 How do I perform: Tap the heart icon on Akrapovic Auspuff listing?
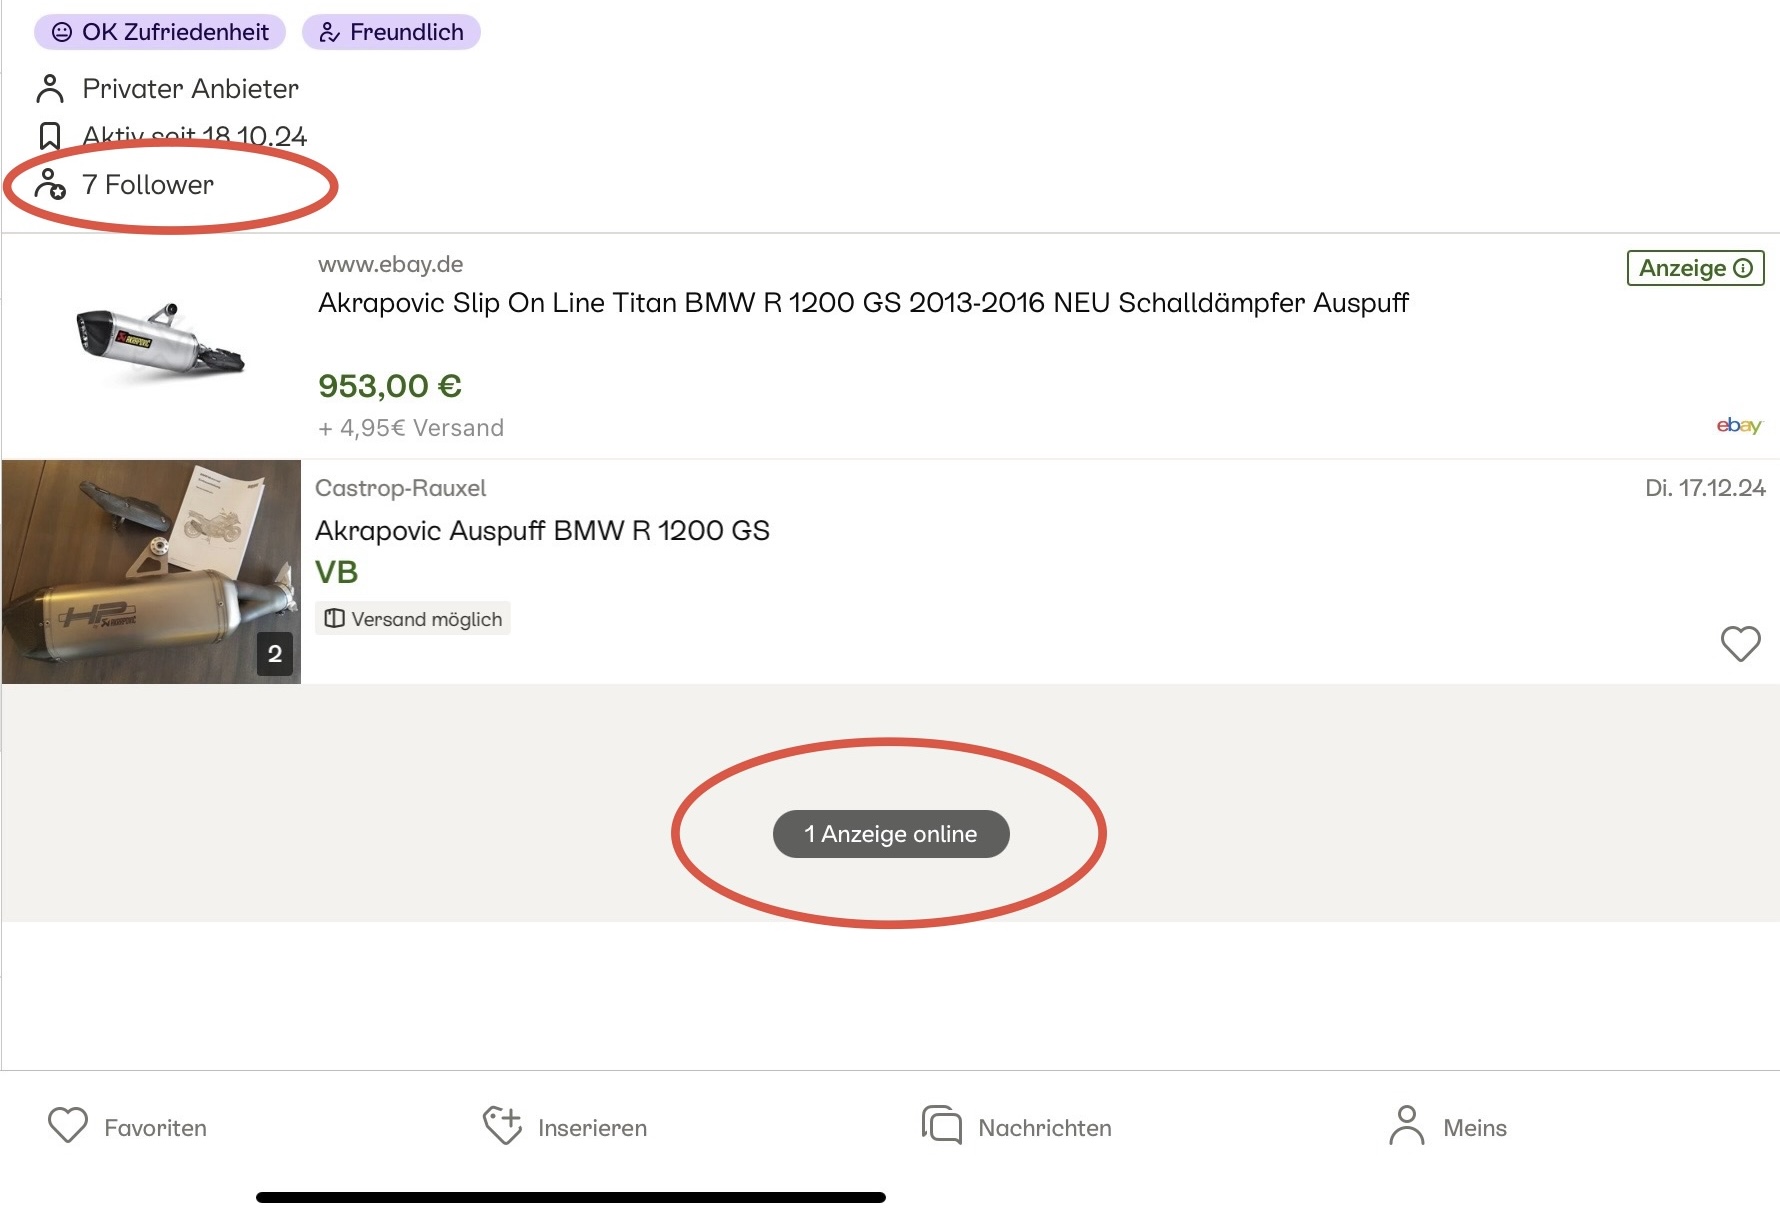click(1740, 643)
